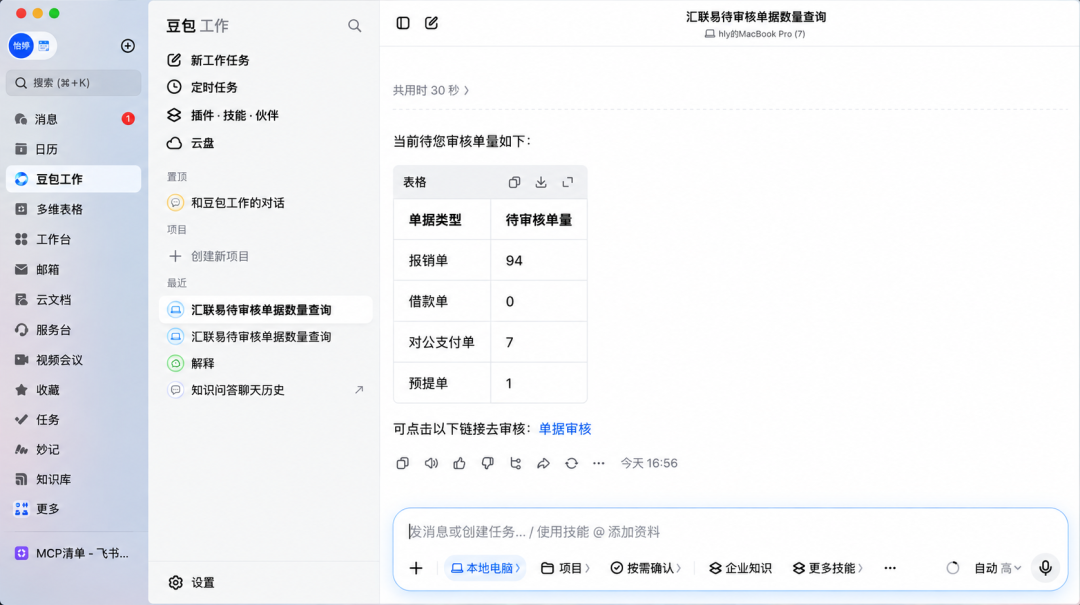The height and width of the screenshot is (605, 1080).
Task: Share the response via forward arrow
Action: tap(543, 463)
